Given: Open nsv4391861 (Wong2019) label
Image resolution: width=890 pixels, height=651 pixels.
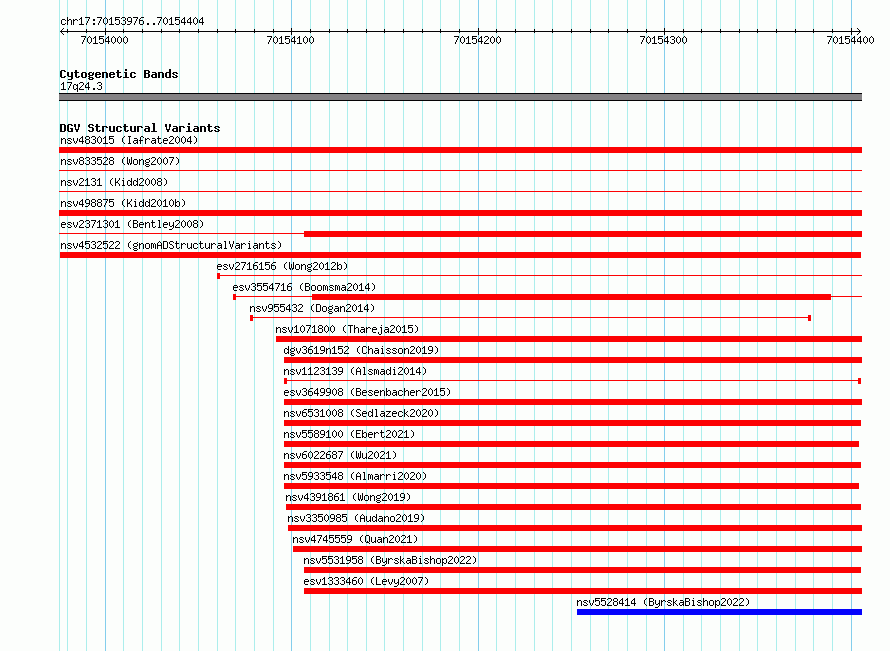Looking at the screenshot, I should (348, 497).
